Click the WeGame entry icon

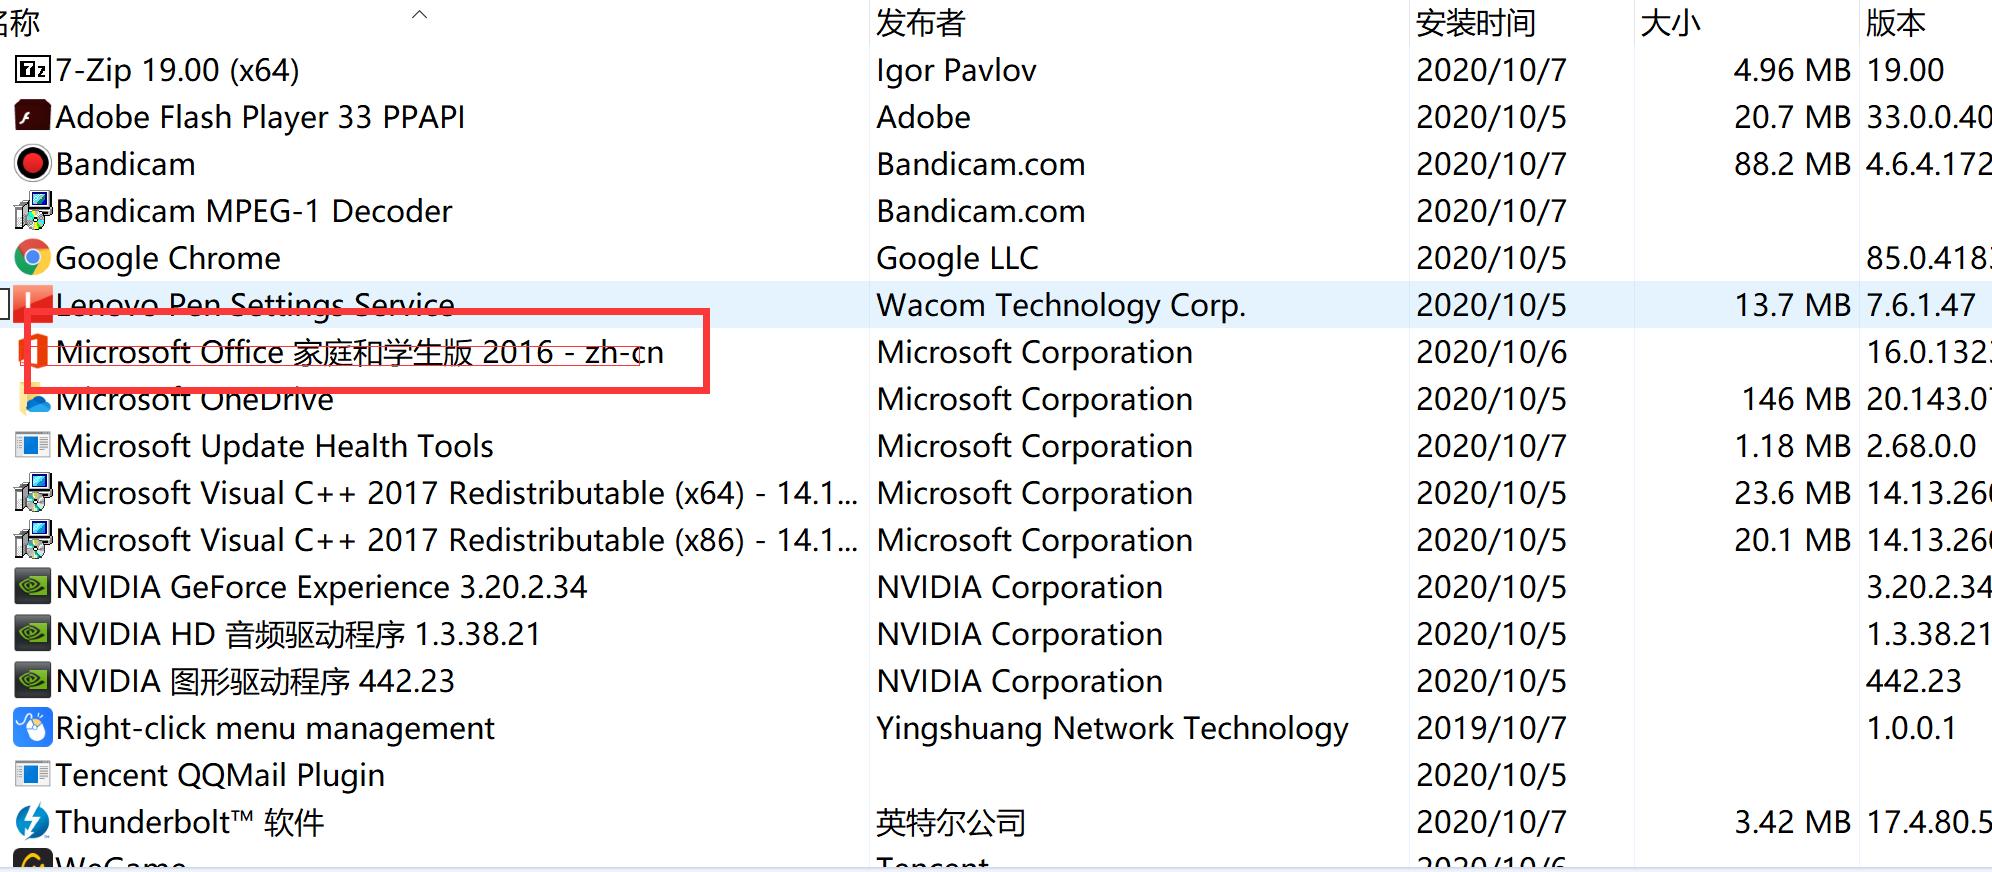(30, 863)
